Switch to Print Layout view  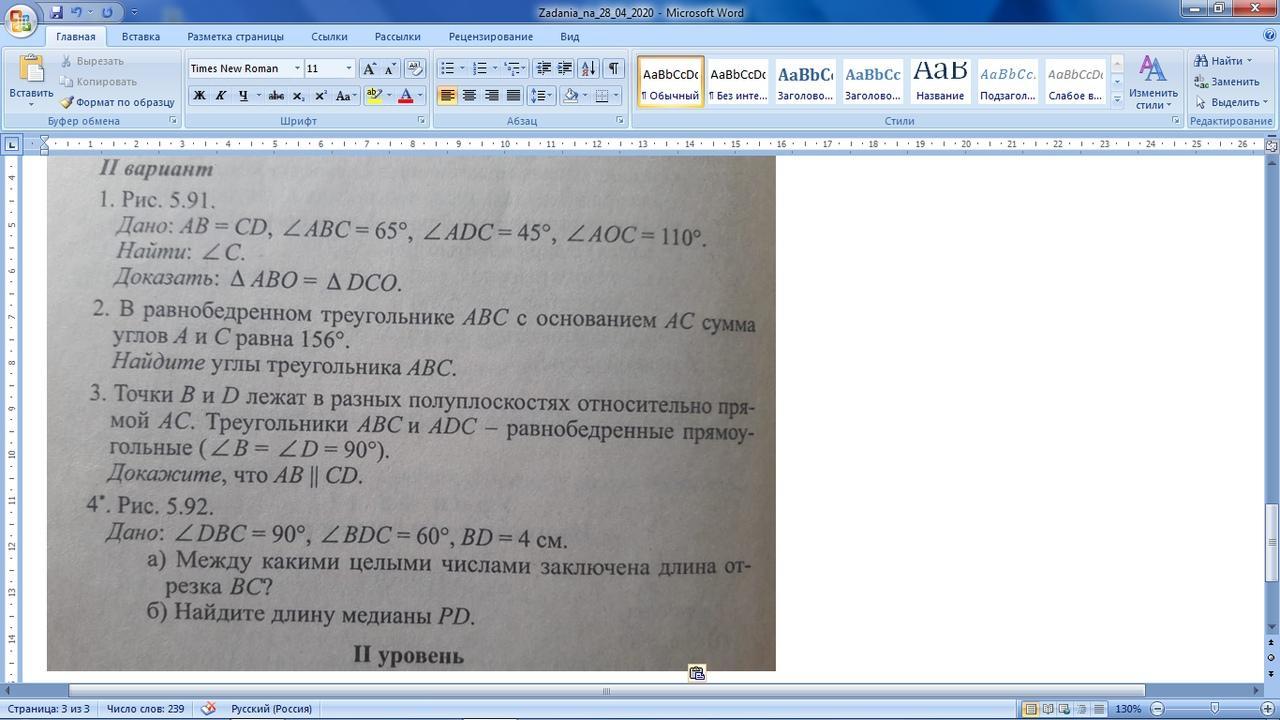point(1030,709)
